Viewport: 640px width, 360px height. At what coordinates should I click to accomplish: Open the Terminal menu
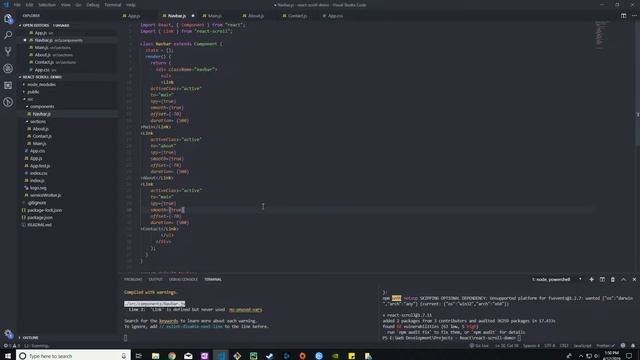[x=113, y=5]
